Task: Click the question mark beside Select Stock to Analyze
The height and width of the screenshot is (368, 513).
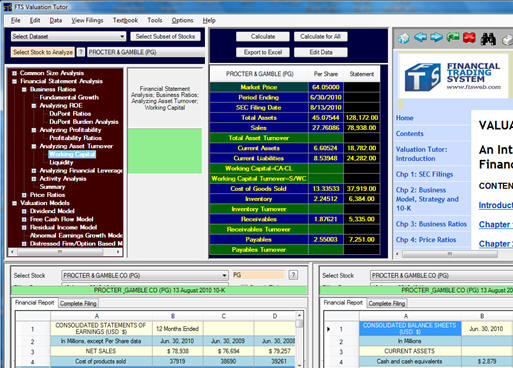Action: [81, 52]
